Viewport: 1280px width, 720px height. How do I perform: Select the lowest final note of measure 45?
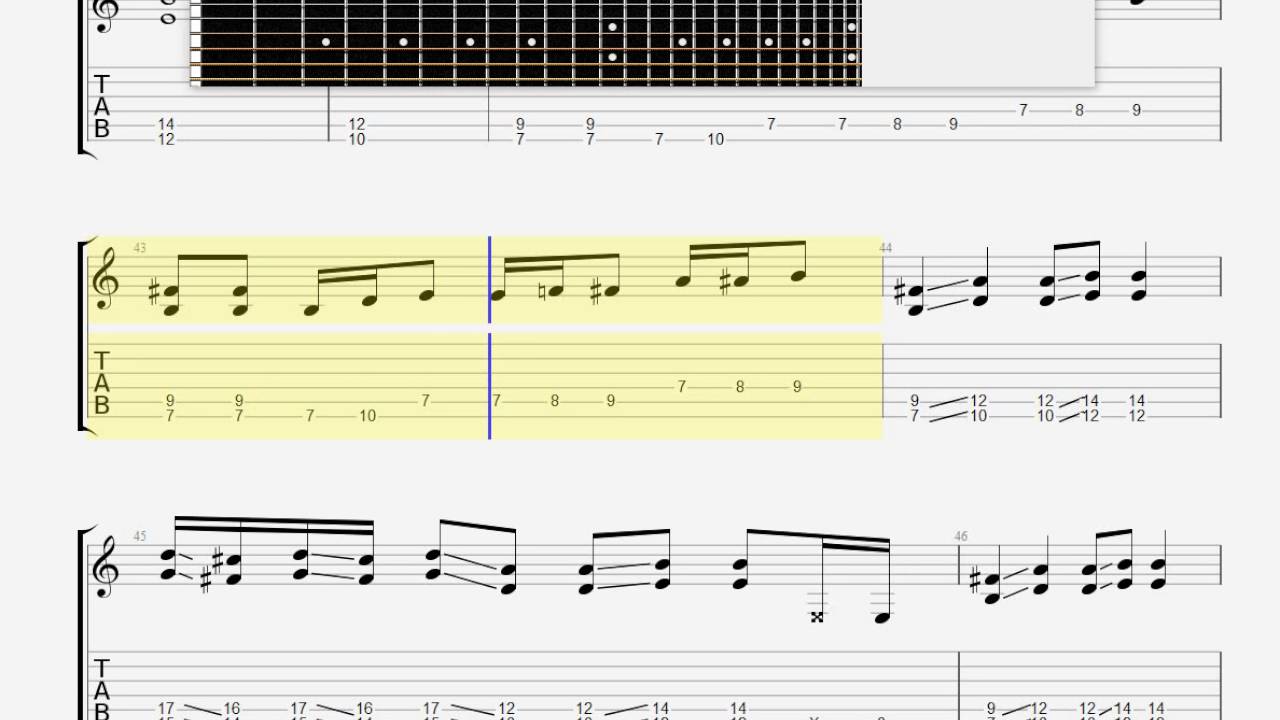click(x=881, y=618)
